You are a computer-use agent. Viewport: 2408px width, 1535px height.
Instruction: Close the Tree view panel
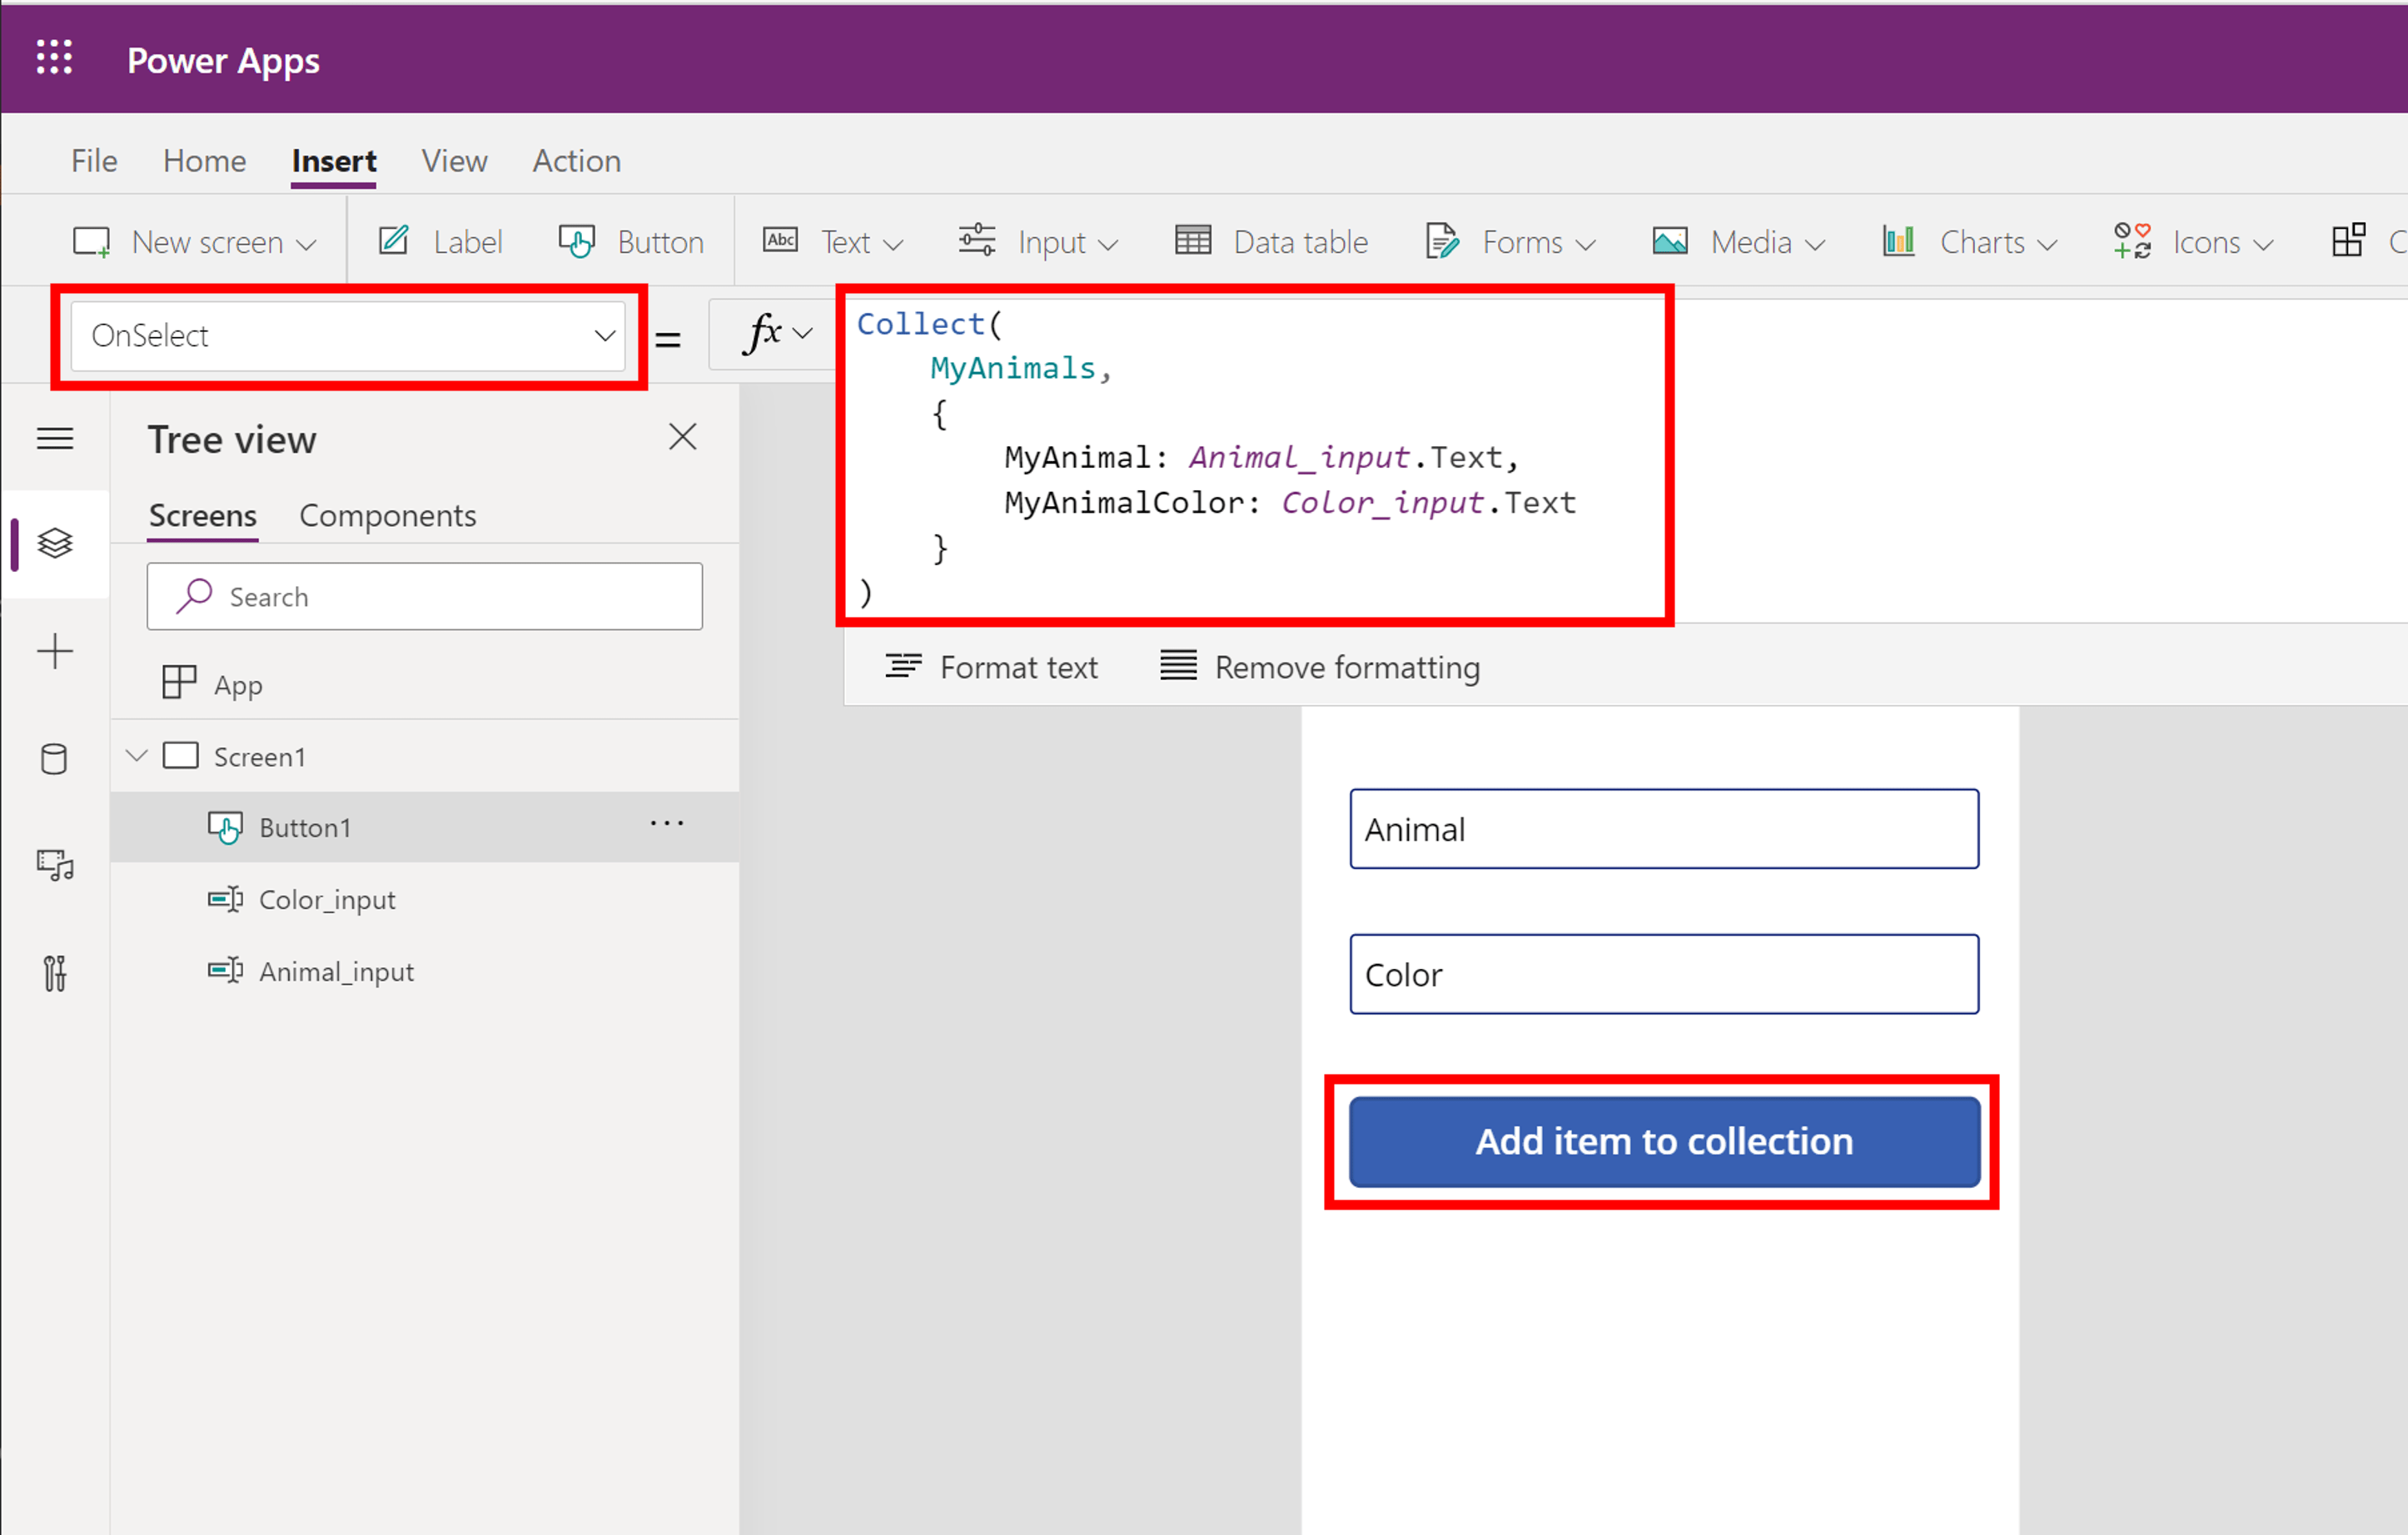682,437
